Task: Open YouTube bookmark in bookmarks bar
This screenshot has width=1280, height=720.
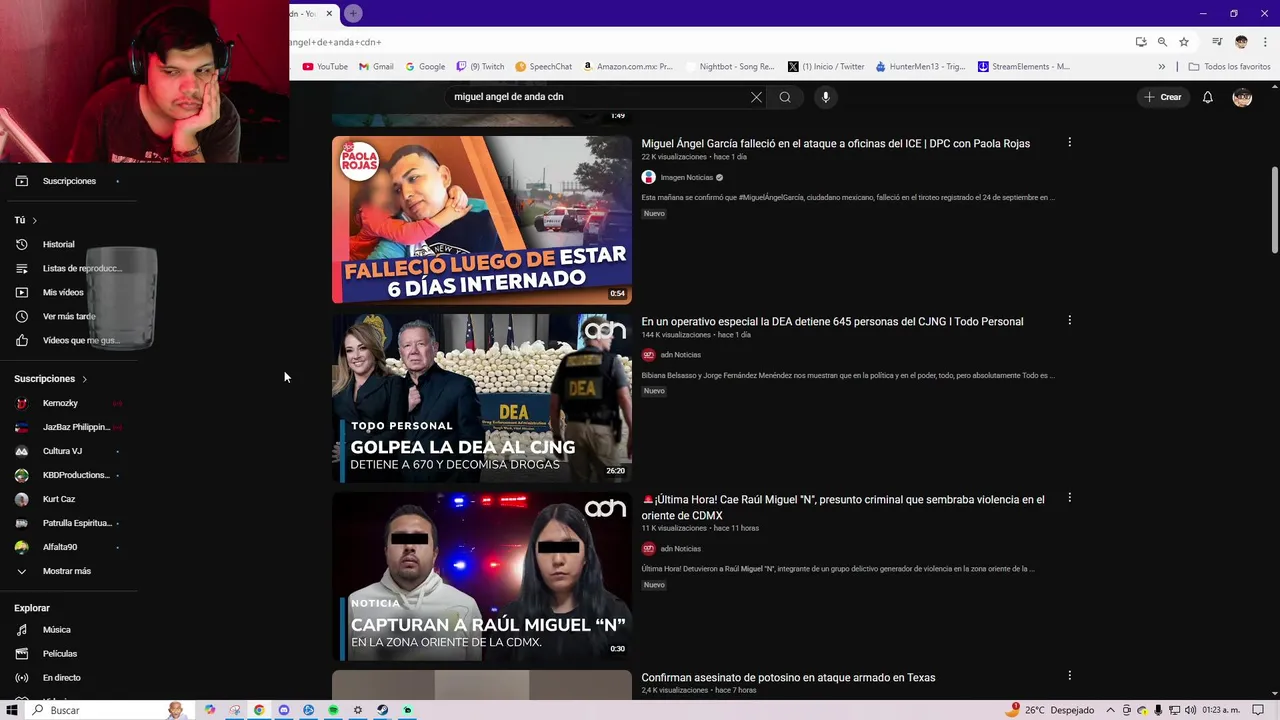Action: (325, 67)
